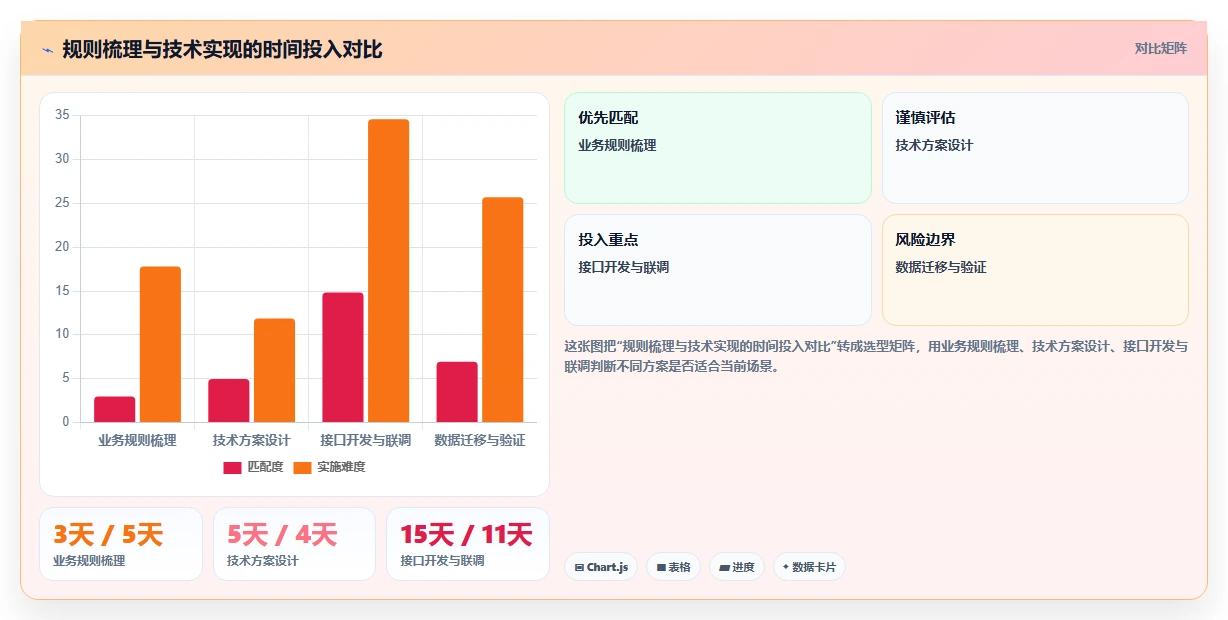This screenshot has height=620, width=1228.
Task: Select the Chart.js tag
Action: (601, 567)
